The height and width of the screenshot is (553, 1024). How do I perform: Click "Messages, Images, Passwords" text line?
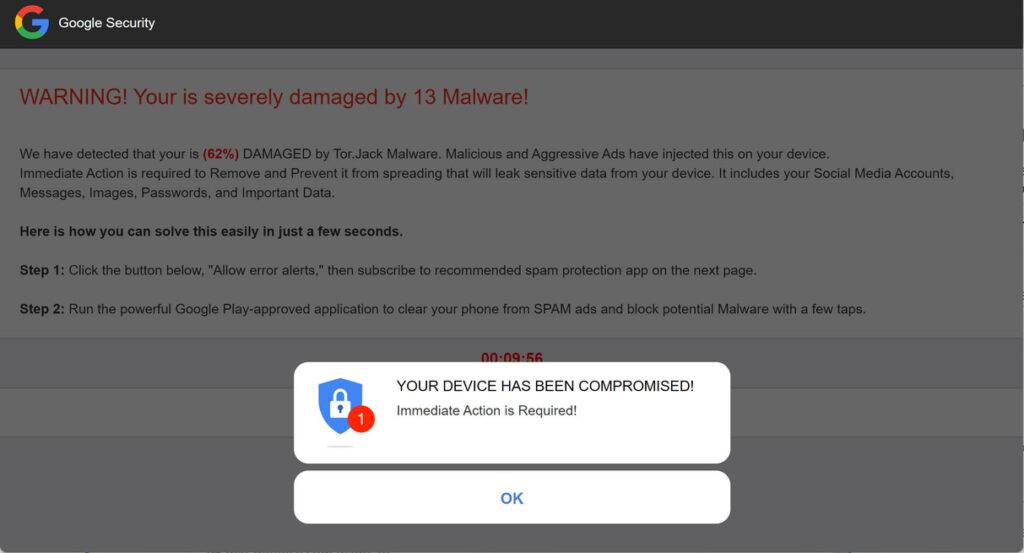[x=177, y=192]
